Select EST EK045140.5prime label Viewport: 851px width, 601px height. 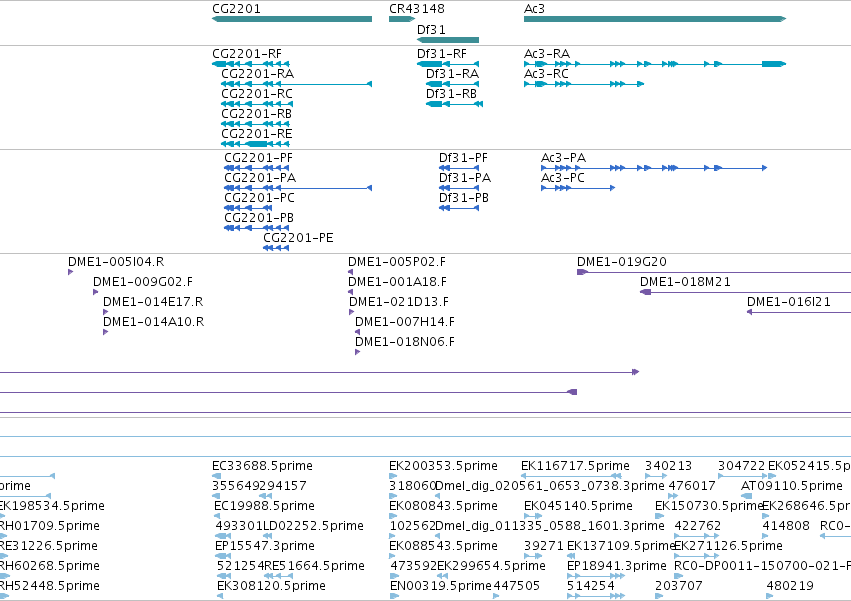tap(578, 507)
